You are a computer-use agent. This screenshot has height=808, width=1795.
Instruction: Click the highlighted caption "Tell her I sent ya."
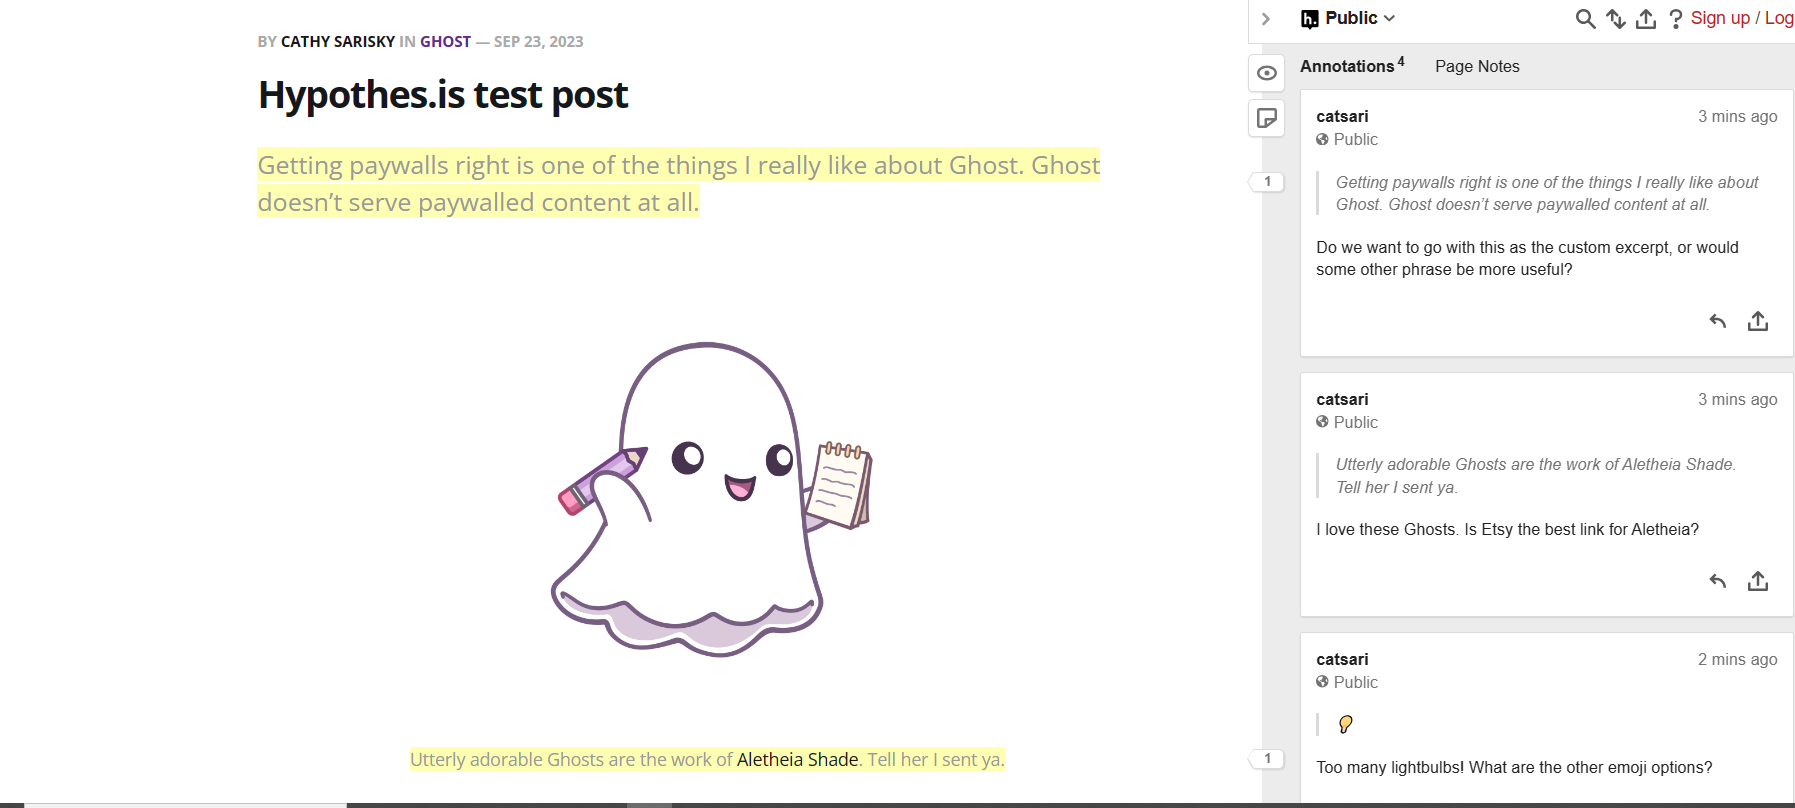point(936,759)
